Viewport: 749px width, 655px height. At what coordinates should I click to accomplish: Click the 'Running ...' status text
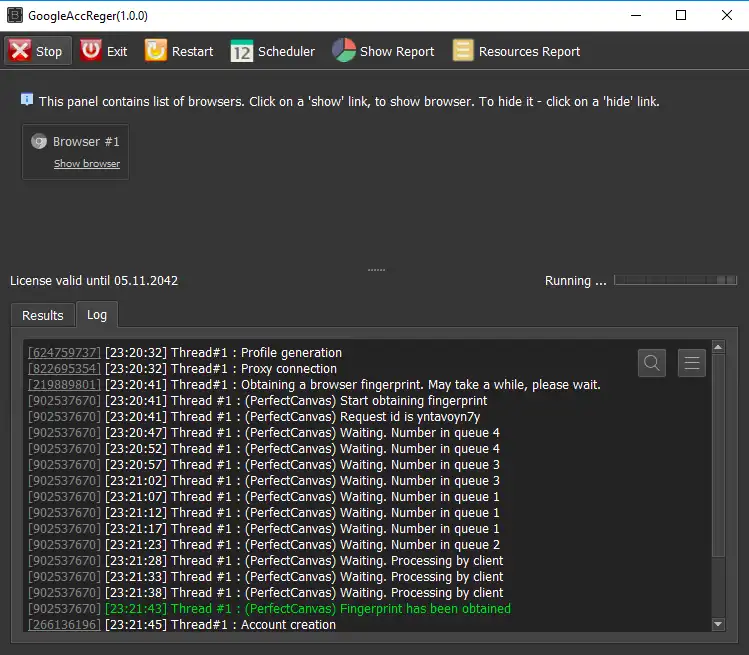(576, 280)
